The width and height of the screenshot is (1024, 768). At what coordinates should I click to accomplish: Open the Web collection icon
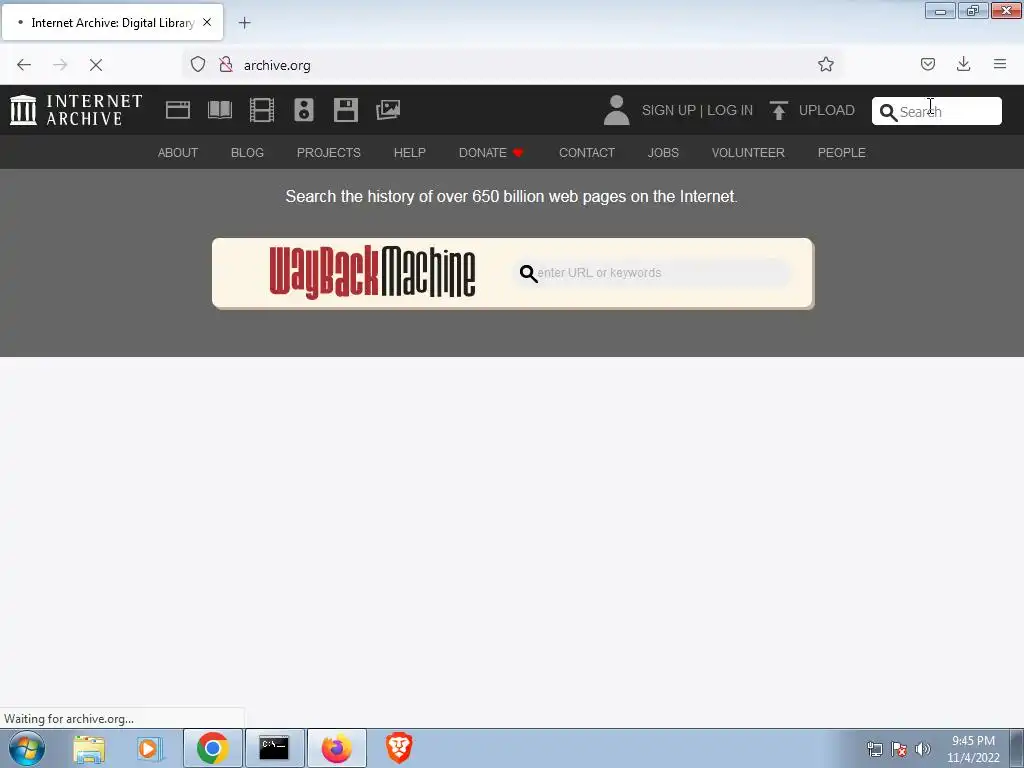click(178, 110)
